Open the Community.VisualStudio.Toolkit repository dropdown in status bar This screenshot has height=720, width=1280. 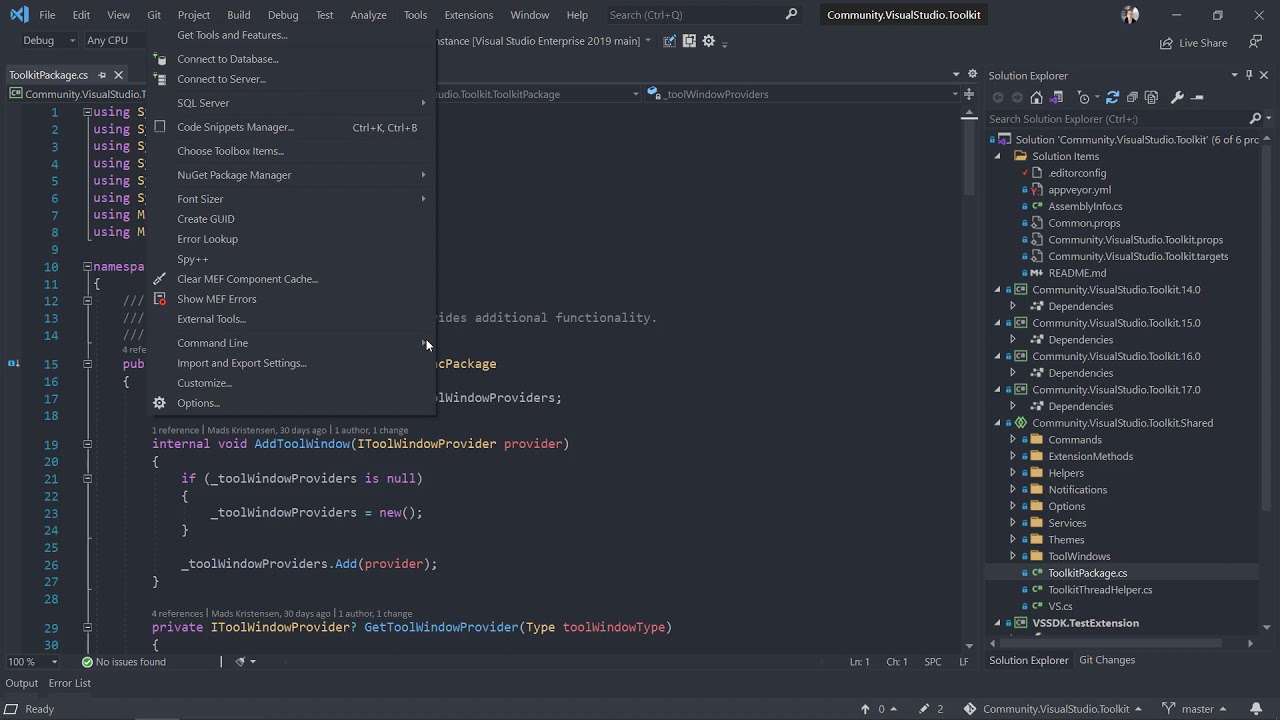tap(1053, 709)
